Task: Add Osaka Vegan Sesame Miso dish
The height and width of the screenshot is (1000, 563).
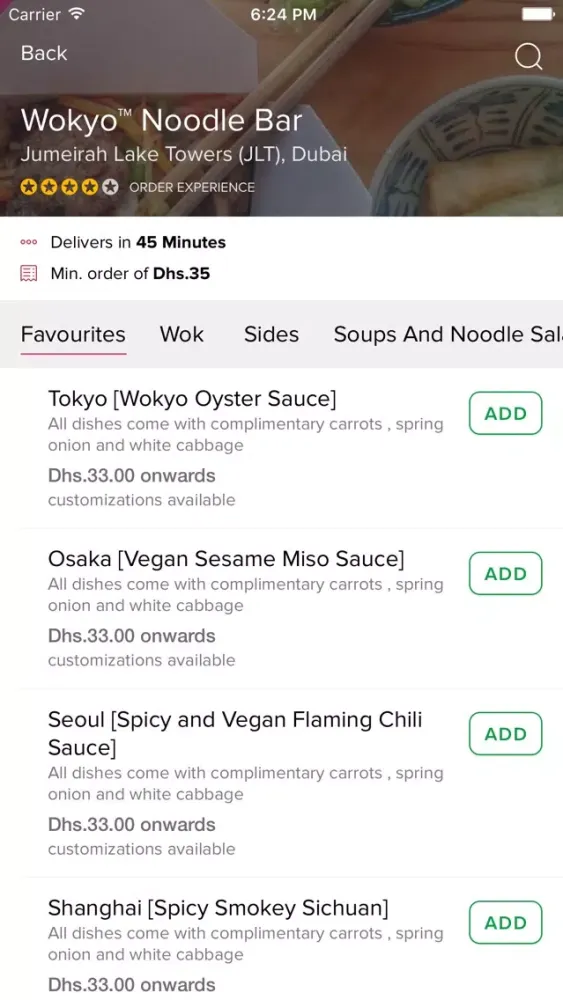Action: click(506, 573)
